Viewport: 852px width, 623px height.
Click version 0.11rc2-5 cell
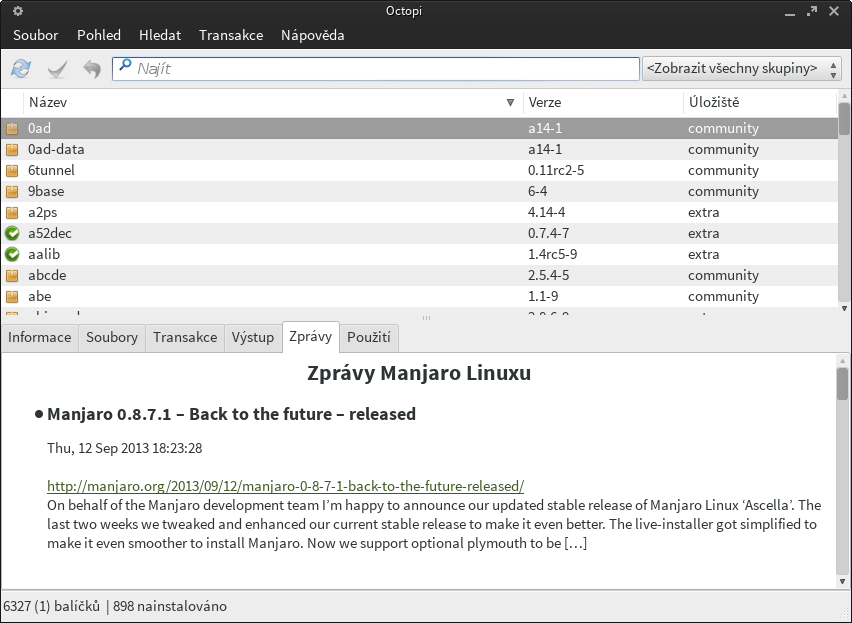(x=556, y=171)
